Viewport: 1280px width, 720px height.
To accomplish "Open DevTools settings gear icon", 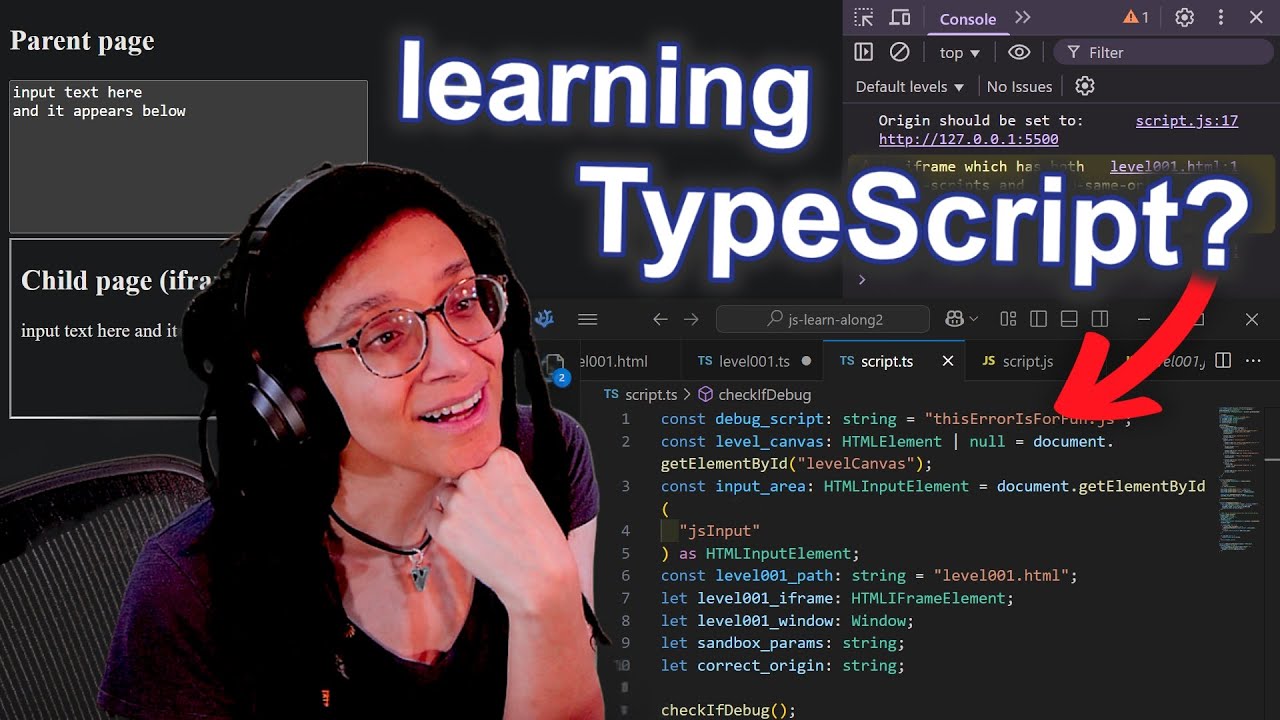I will [1185, 17].
